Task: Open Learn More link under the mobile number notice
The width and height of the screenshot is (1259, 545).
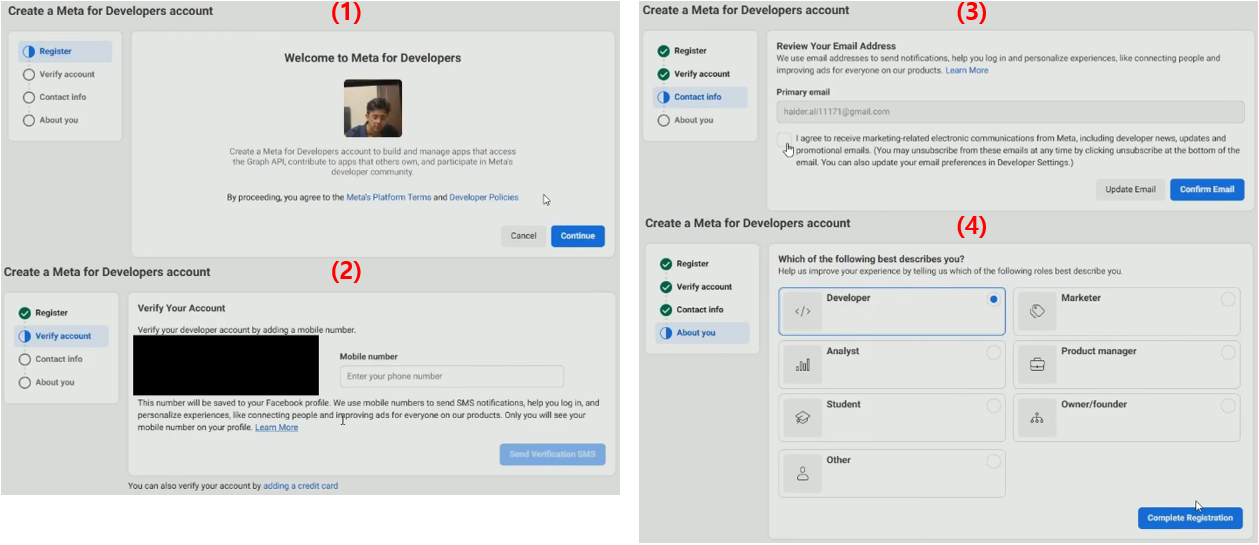Action: pyautogui.click(x=276, y=427)
